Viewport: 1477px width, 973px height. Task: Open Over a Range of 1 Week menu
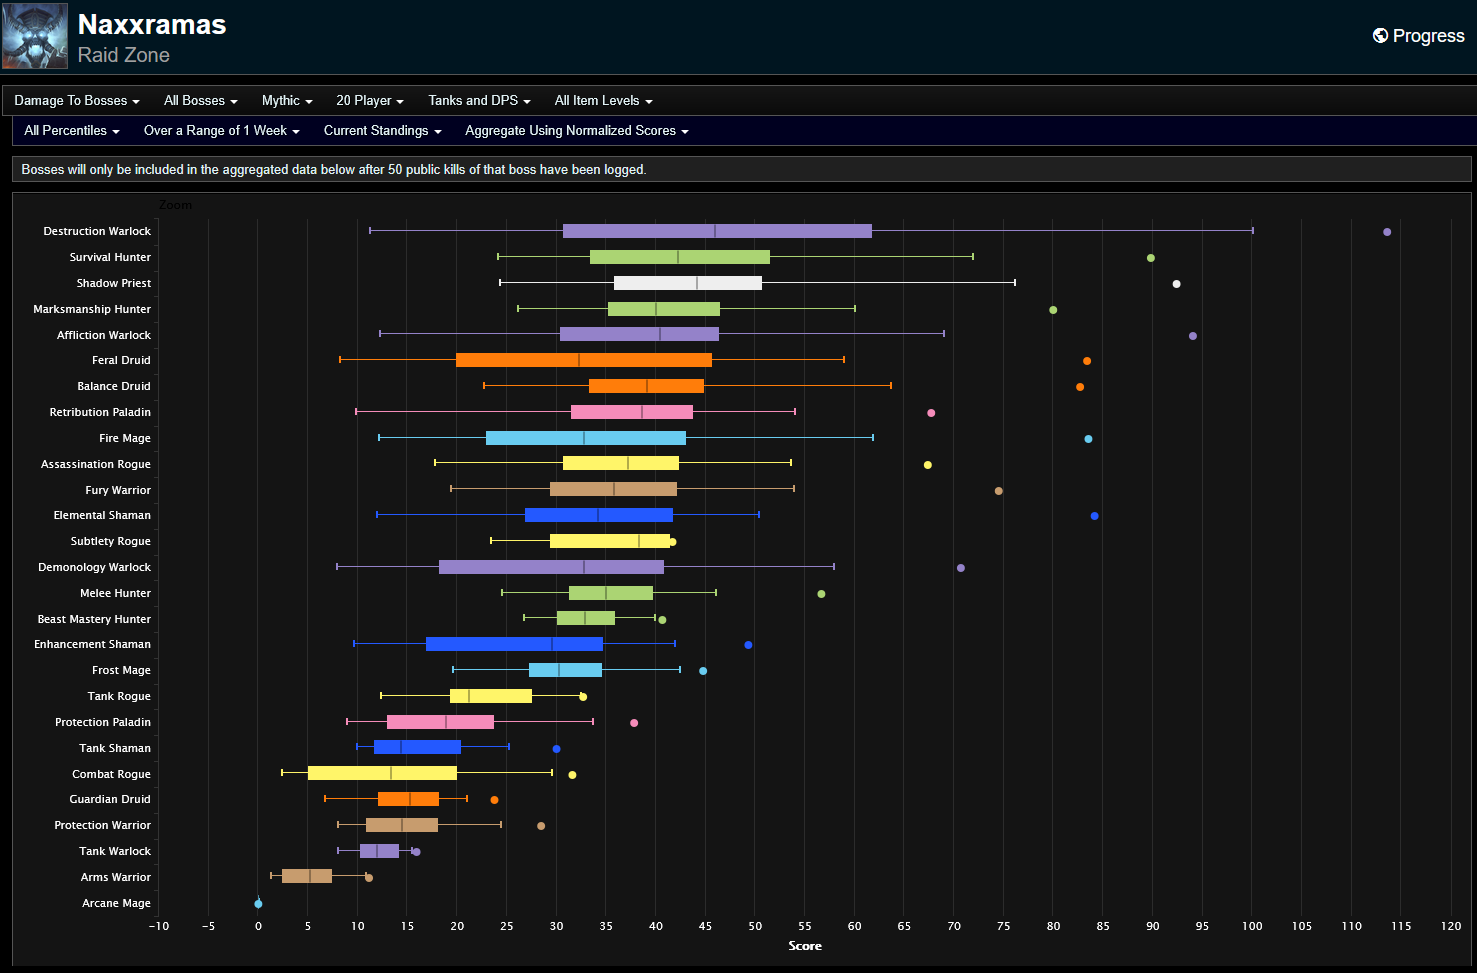[221, 131]
